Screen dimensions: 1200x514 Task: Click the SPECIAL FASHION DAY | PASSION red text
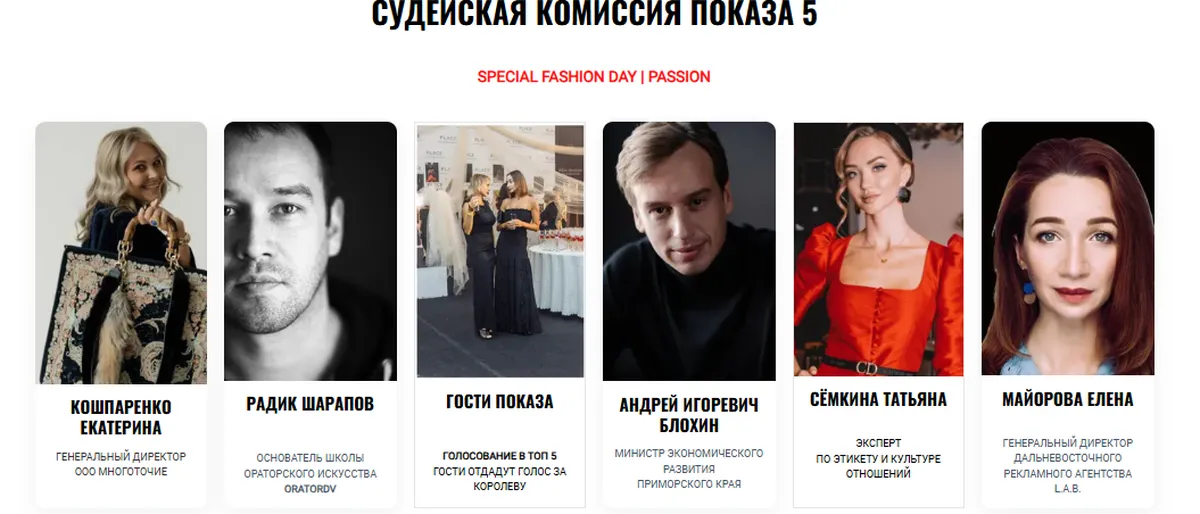[594, 76]
